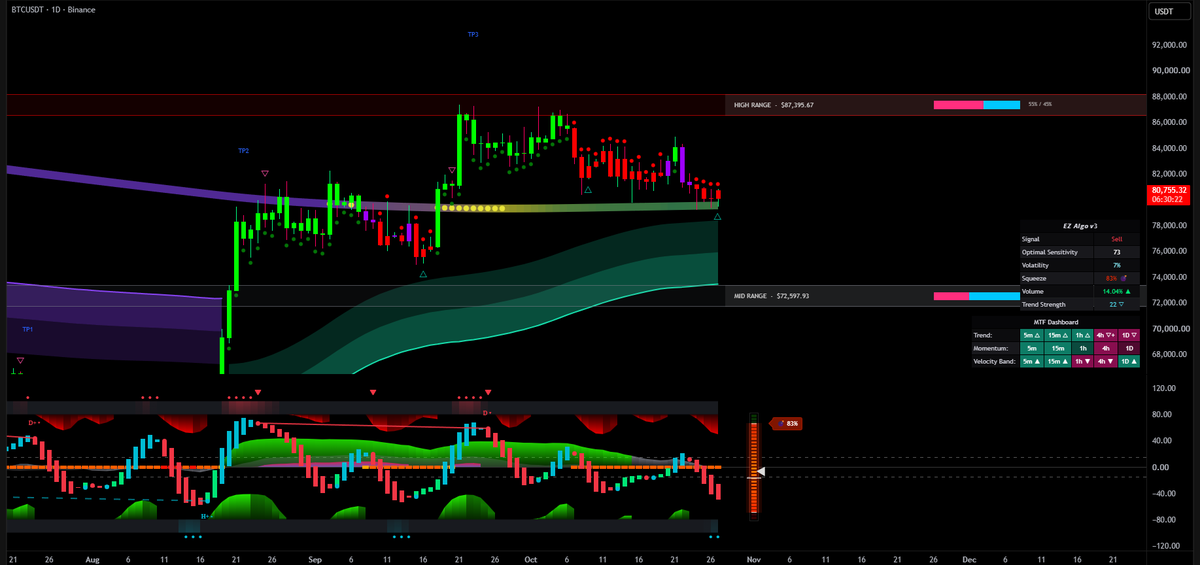Click the 68,000.00 price axis label
Screen dimensions: 1200x565
point(1169,354)
